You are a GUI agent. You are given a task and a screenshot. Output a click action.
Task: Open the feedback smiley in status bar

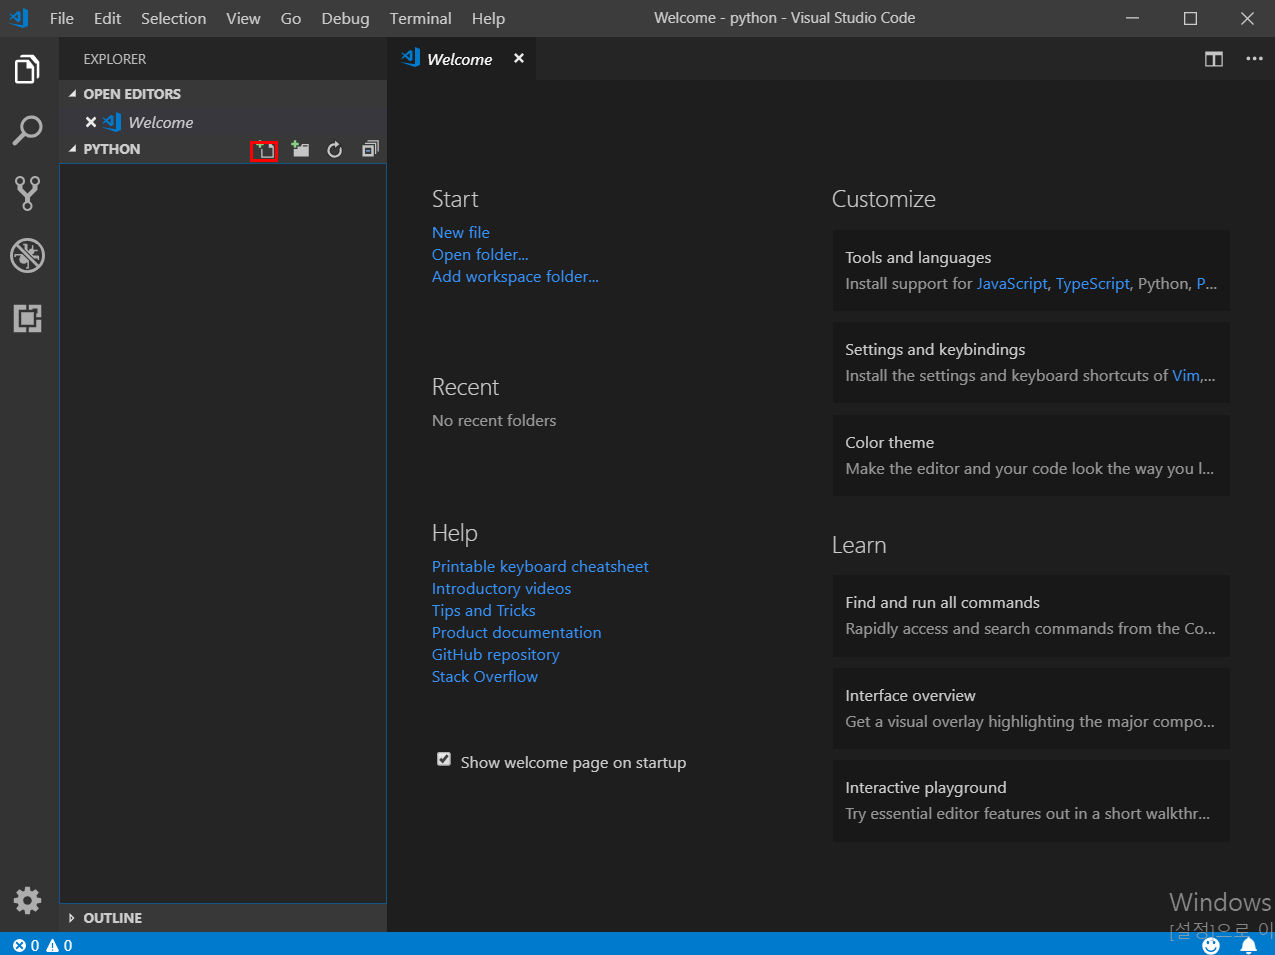click(x=1211, y=945)
